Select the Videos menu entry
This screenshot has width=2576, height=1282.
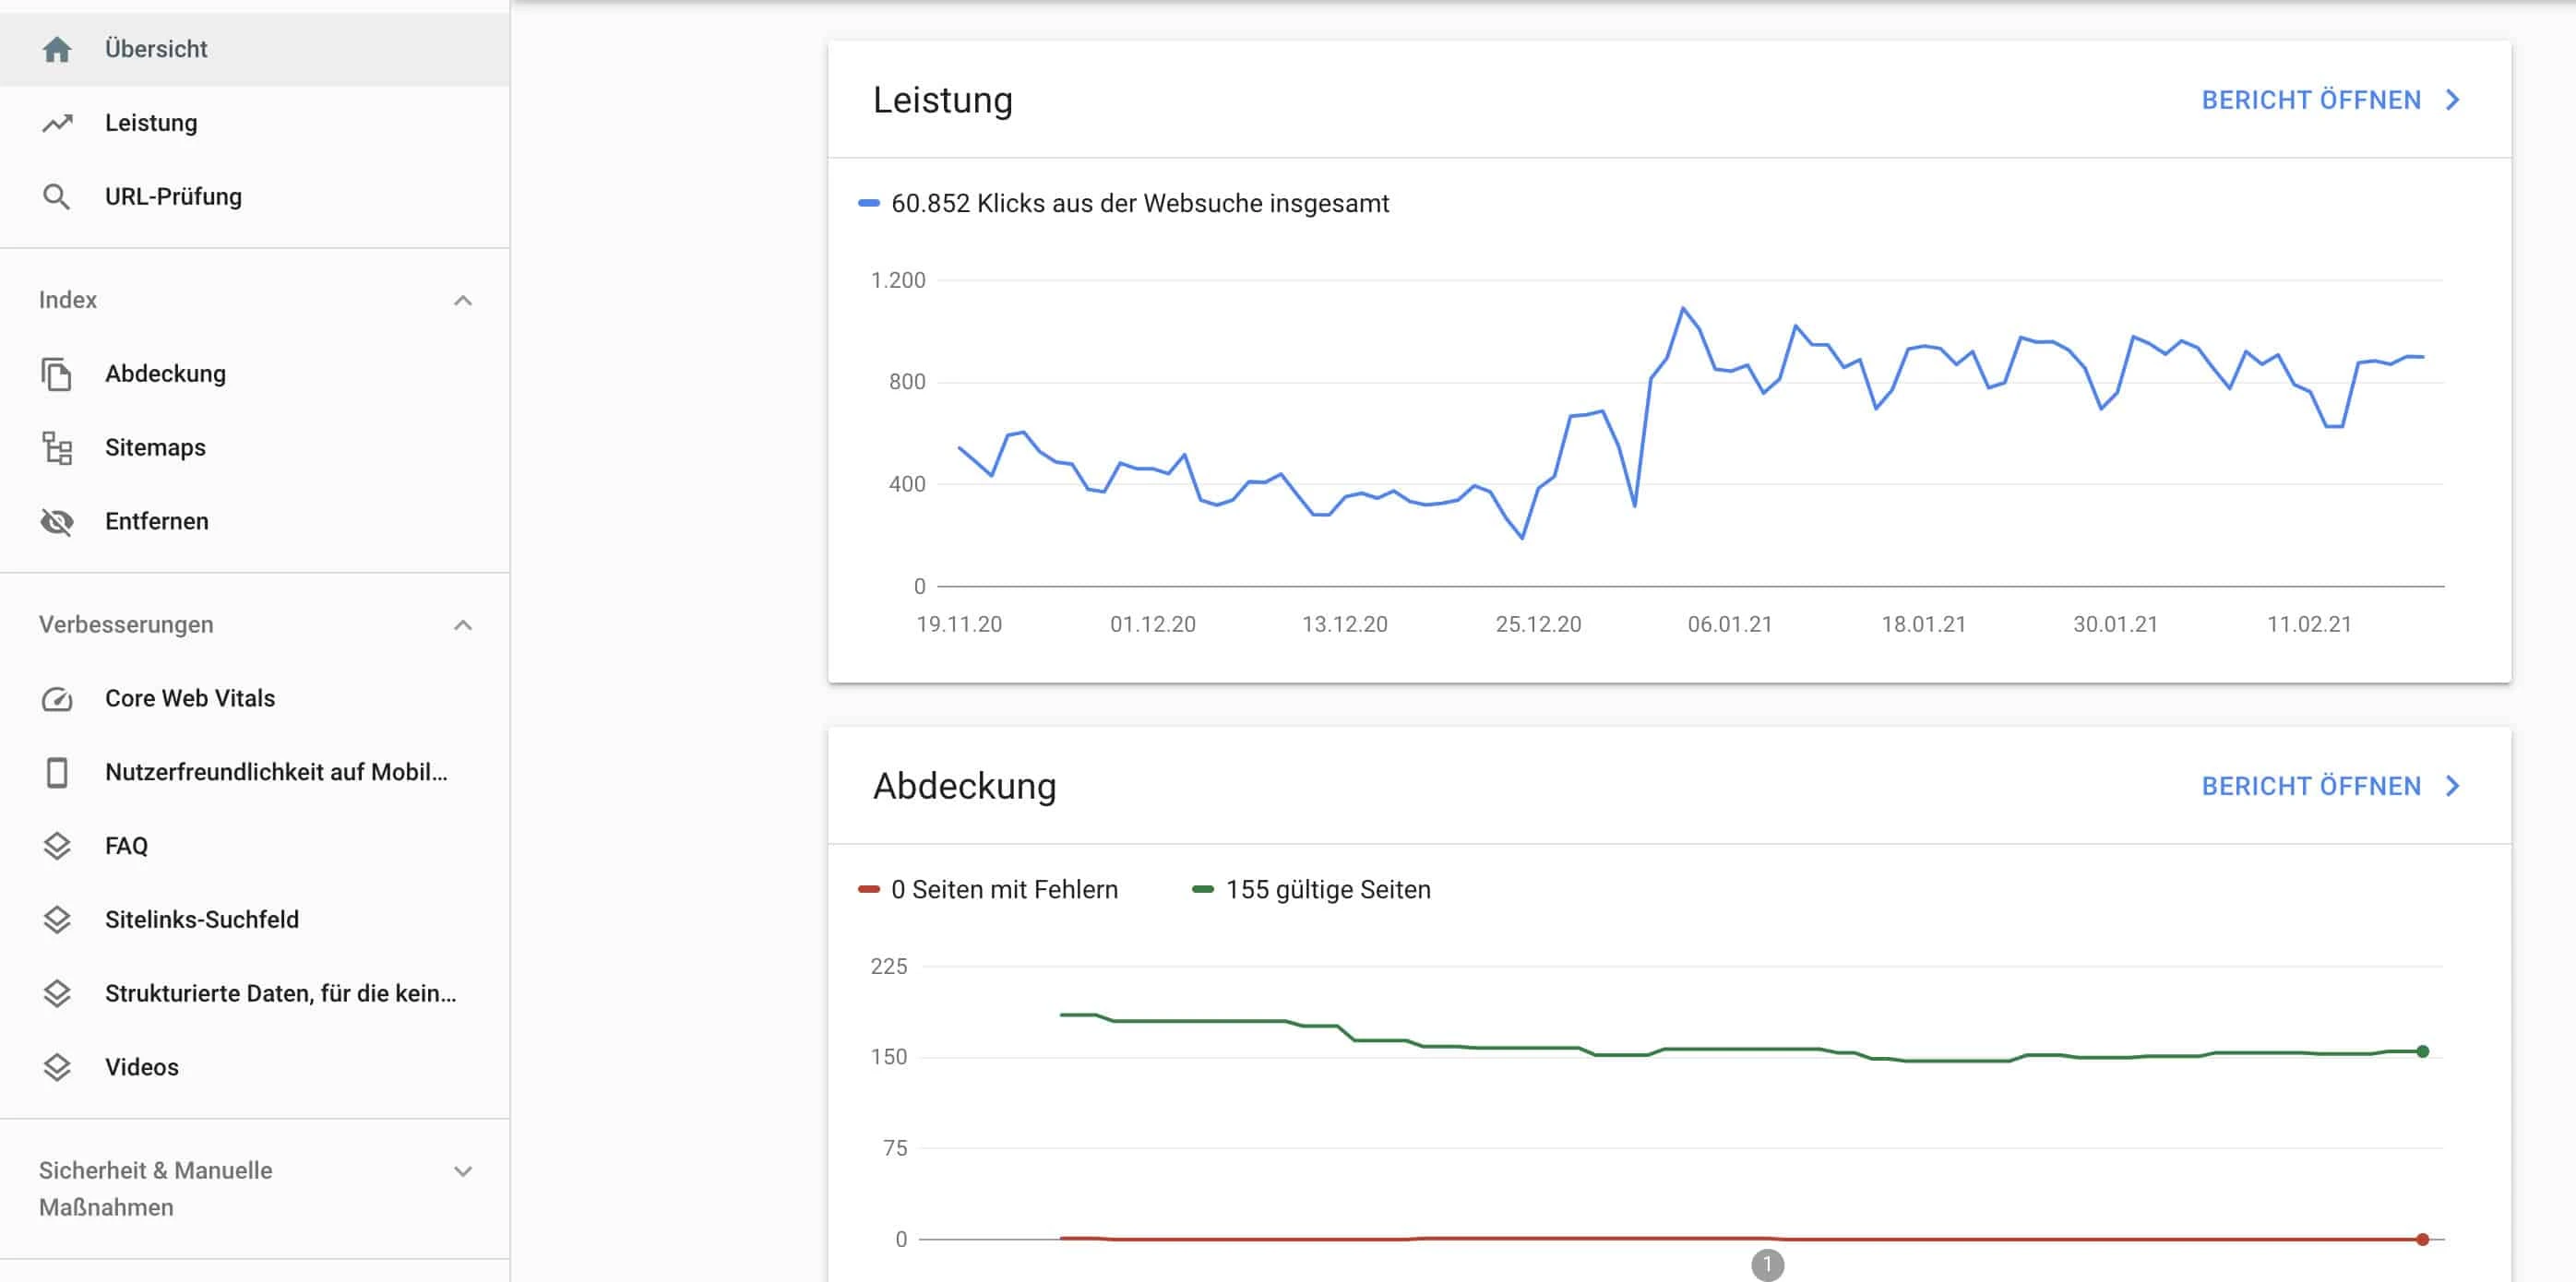[x=141, y=1067]
